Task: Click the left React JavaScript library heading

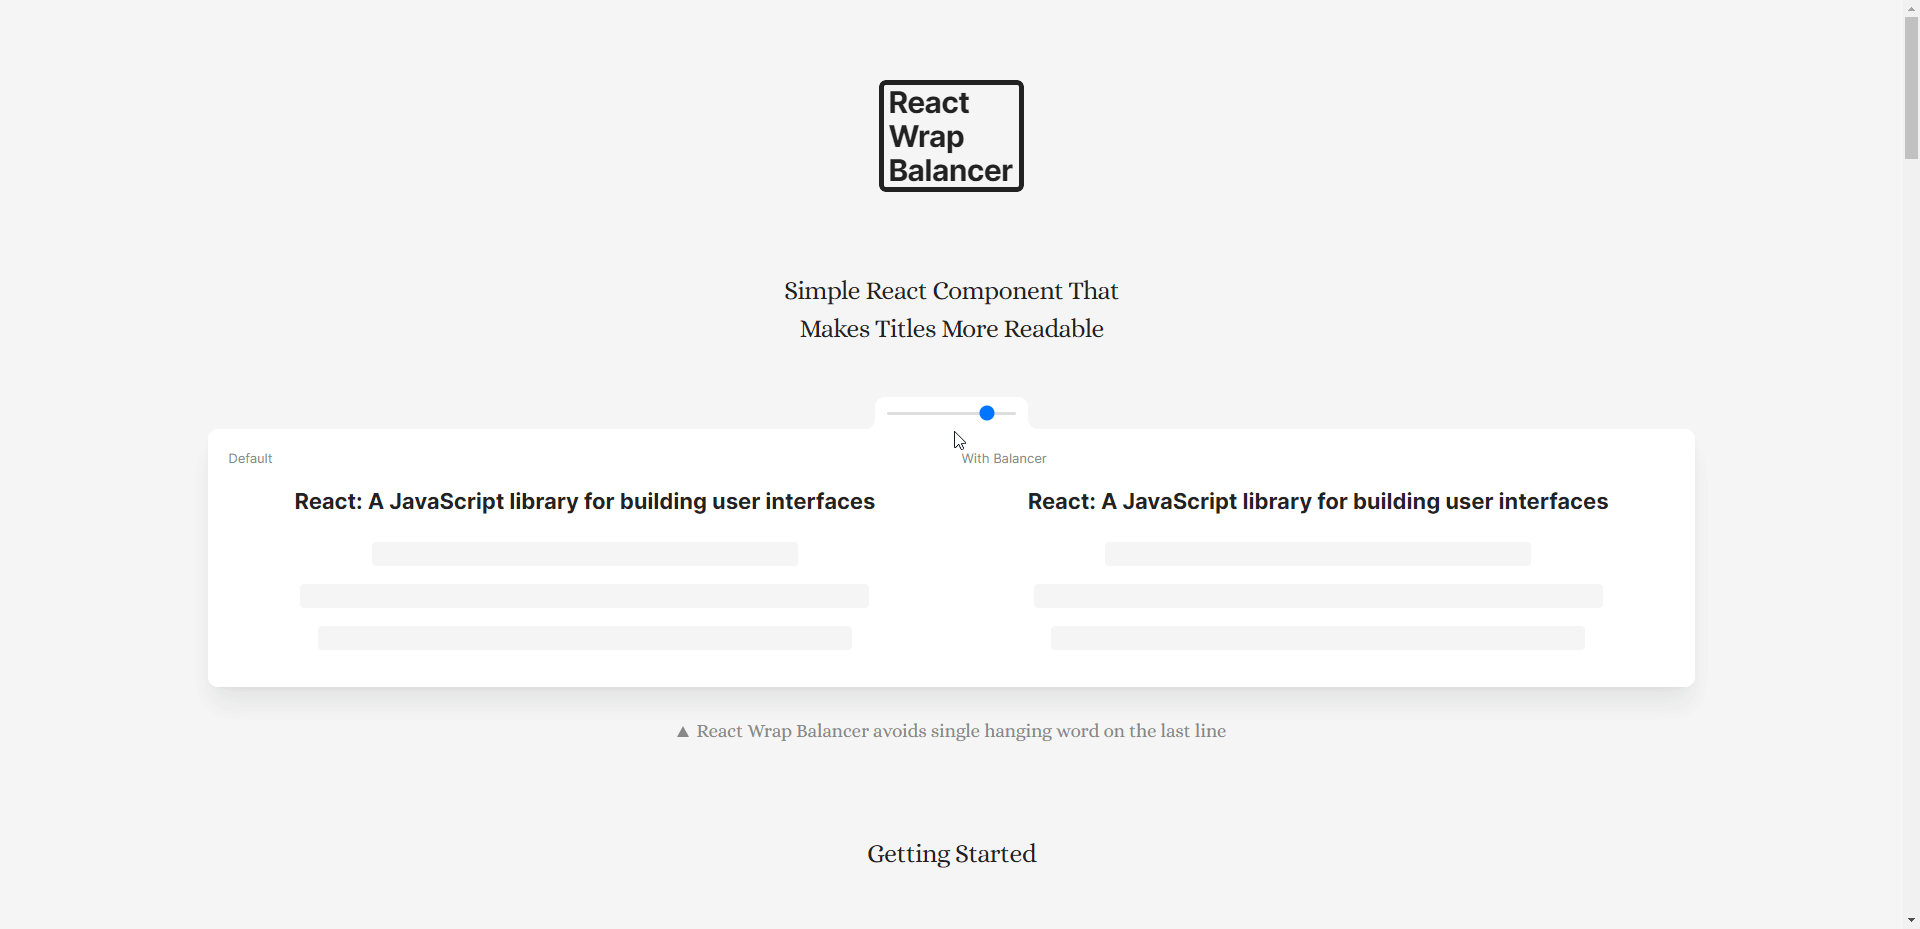Action: pyautogui.click(x=585, y=501)
